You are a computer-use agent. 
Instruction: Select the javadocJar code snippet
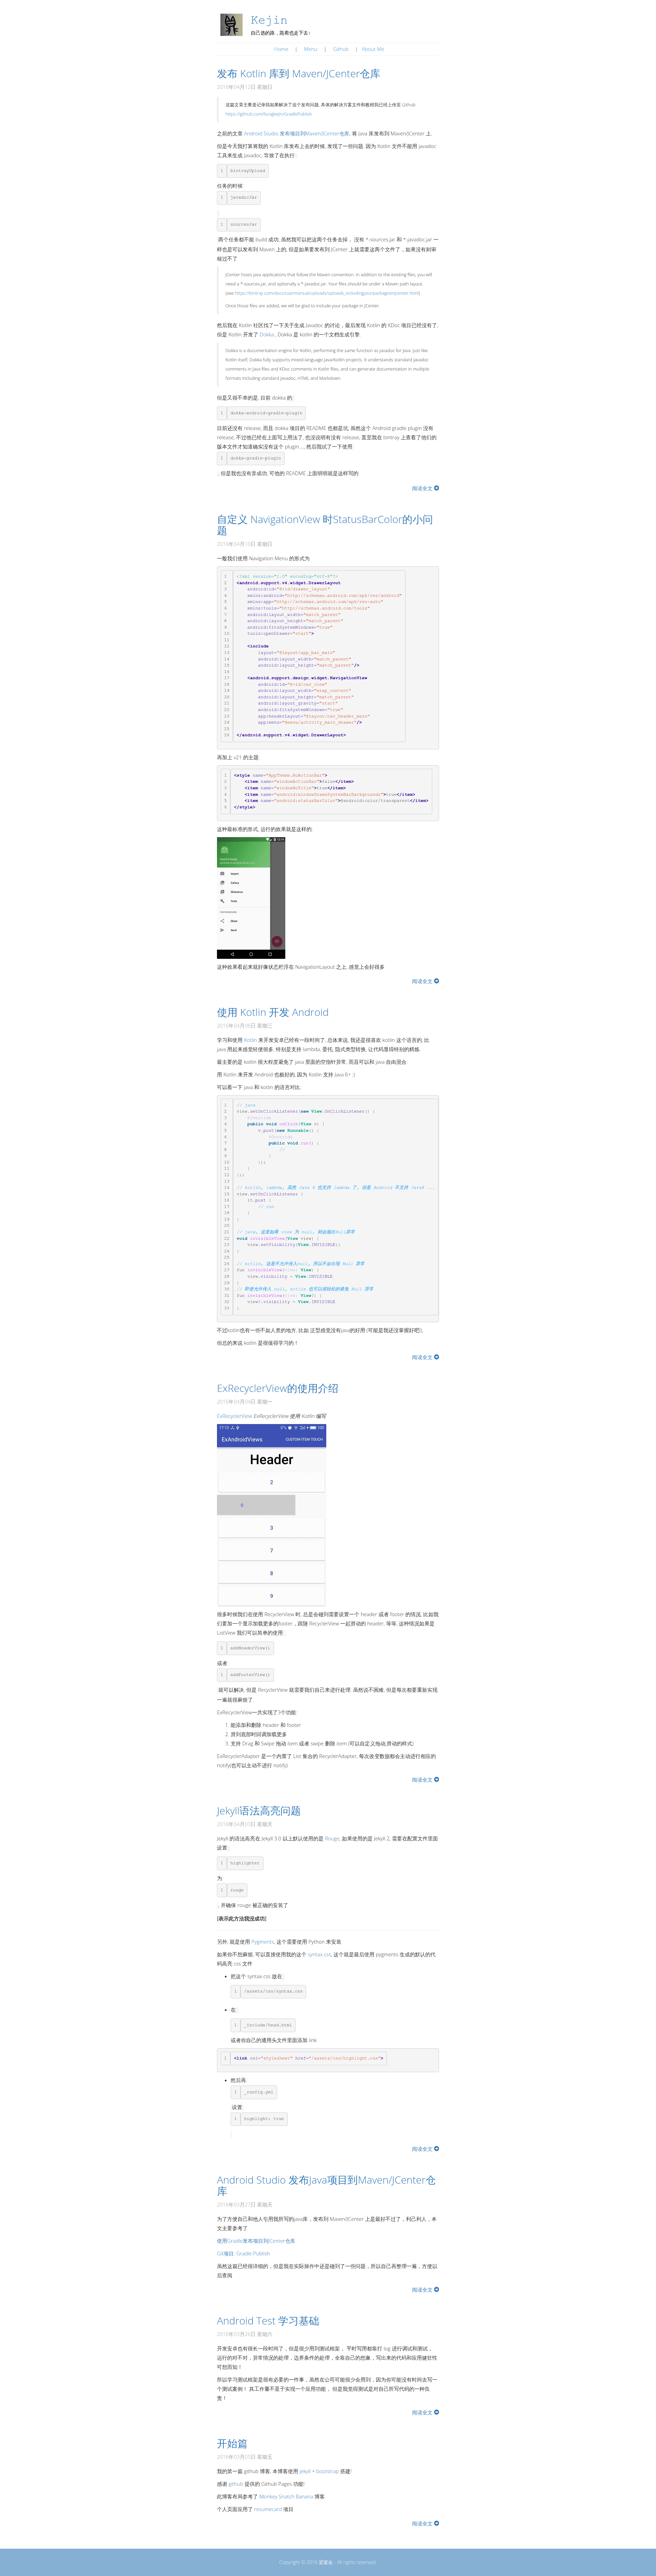[x=239, y=198]
